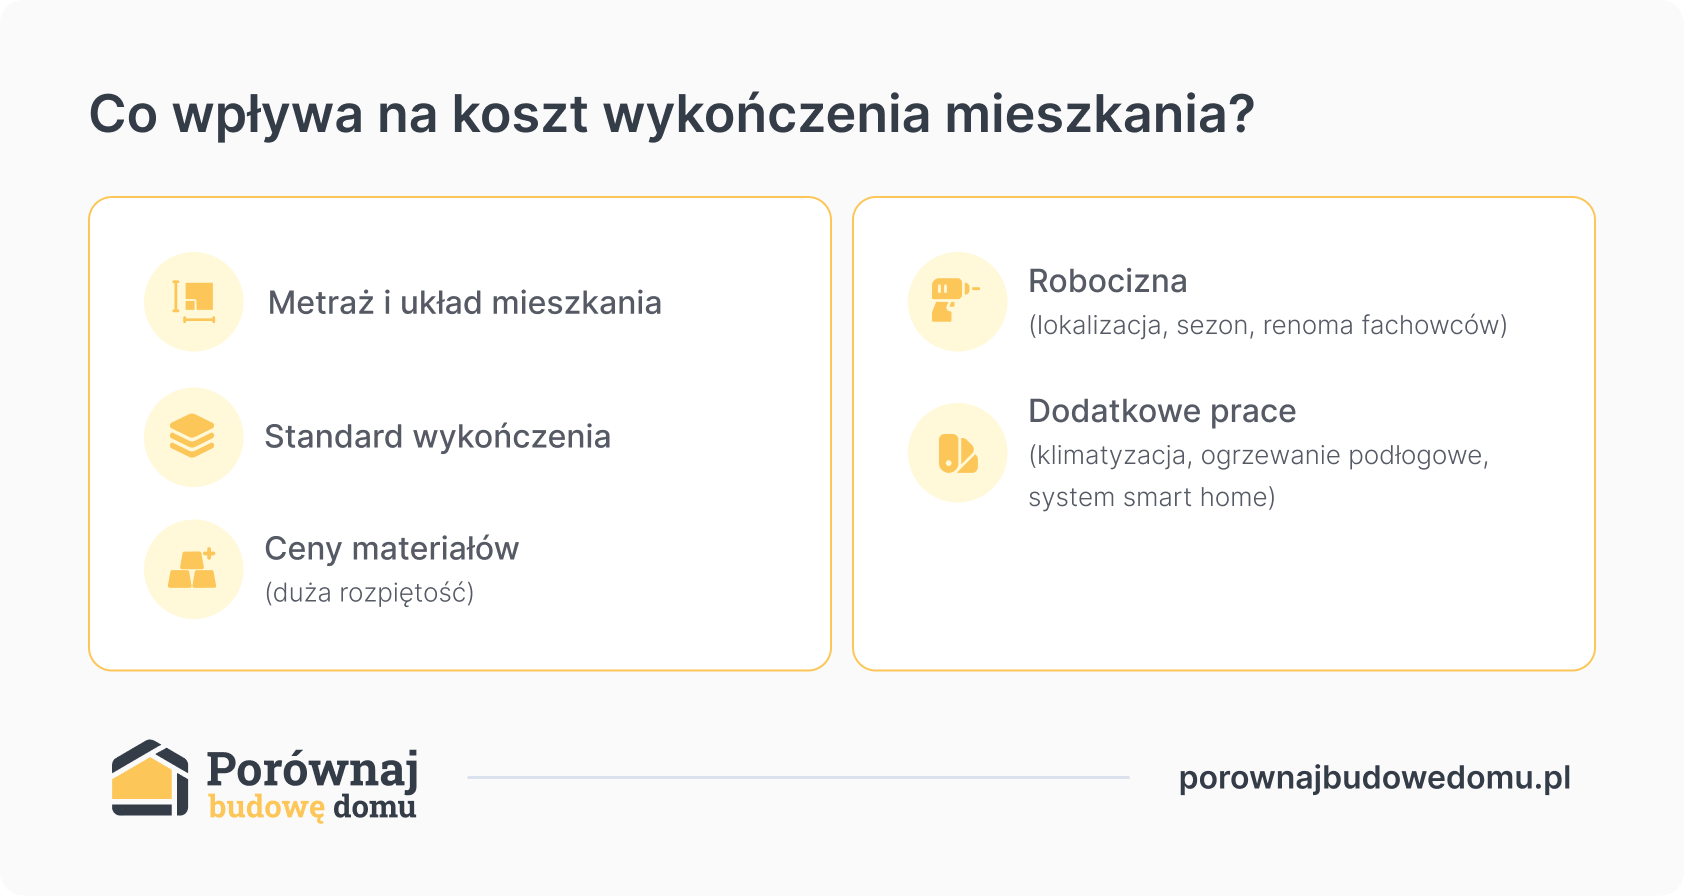Click the "Robocizna" heading
Viewport: 1684px width, 896px height.
[x=1107, y=281]
